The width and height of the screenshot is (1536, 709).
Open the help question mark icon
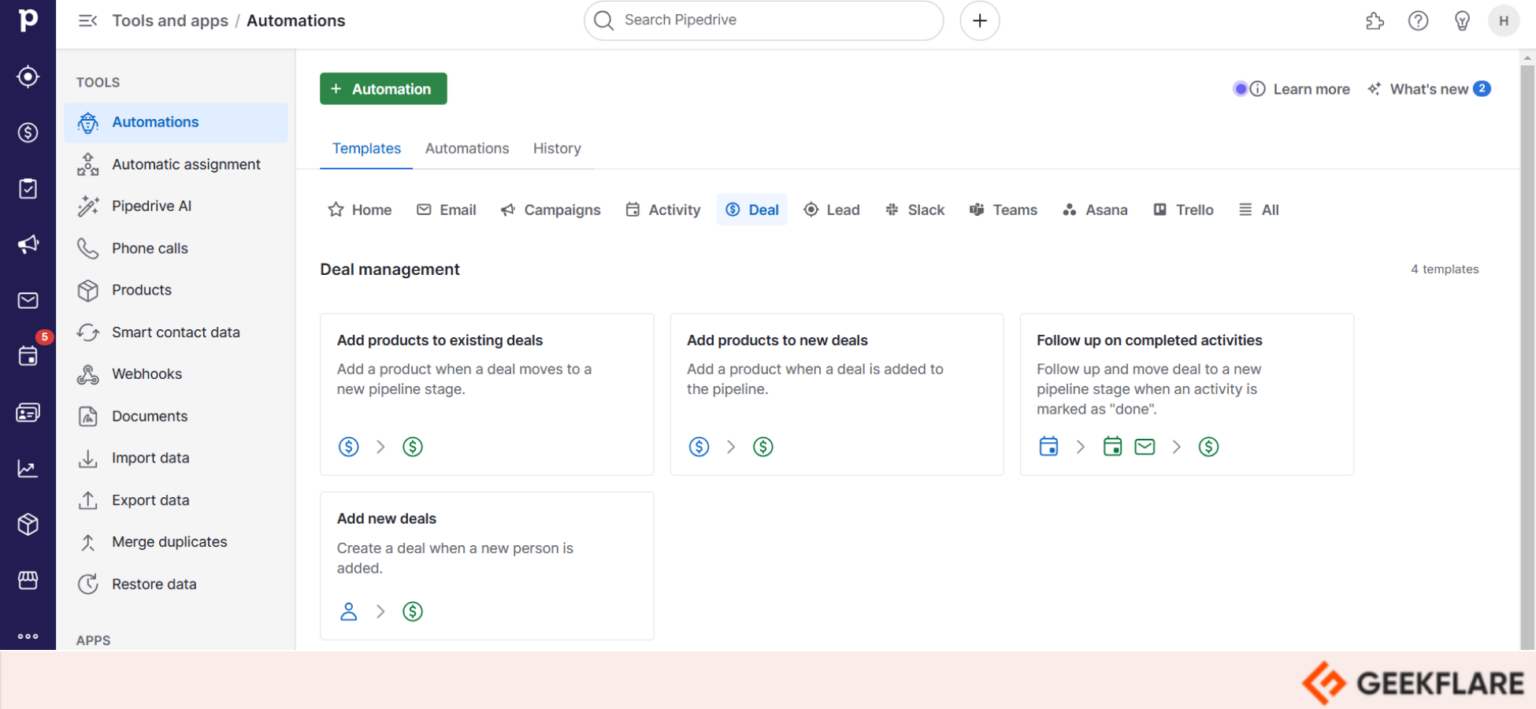point(1418,20)
